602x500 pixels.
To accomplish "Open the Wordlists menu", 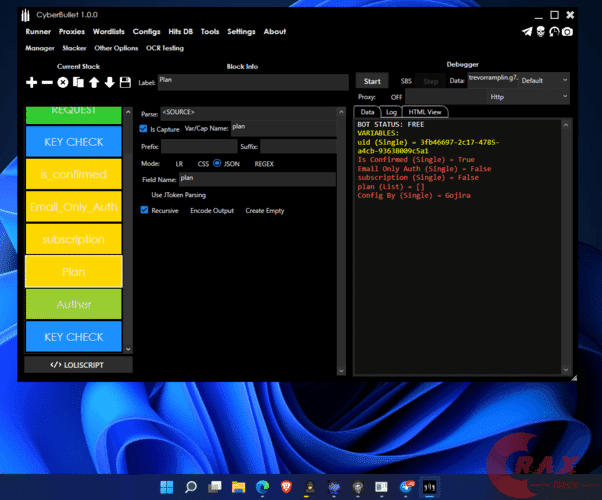I will pos(108,32).
